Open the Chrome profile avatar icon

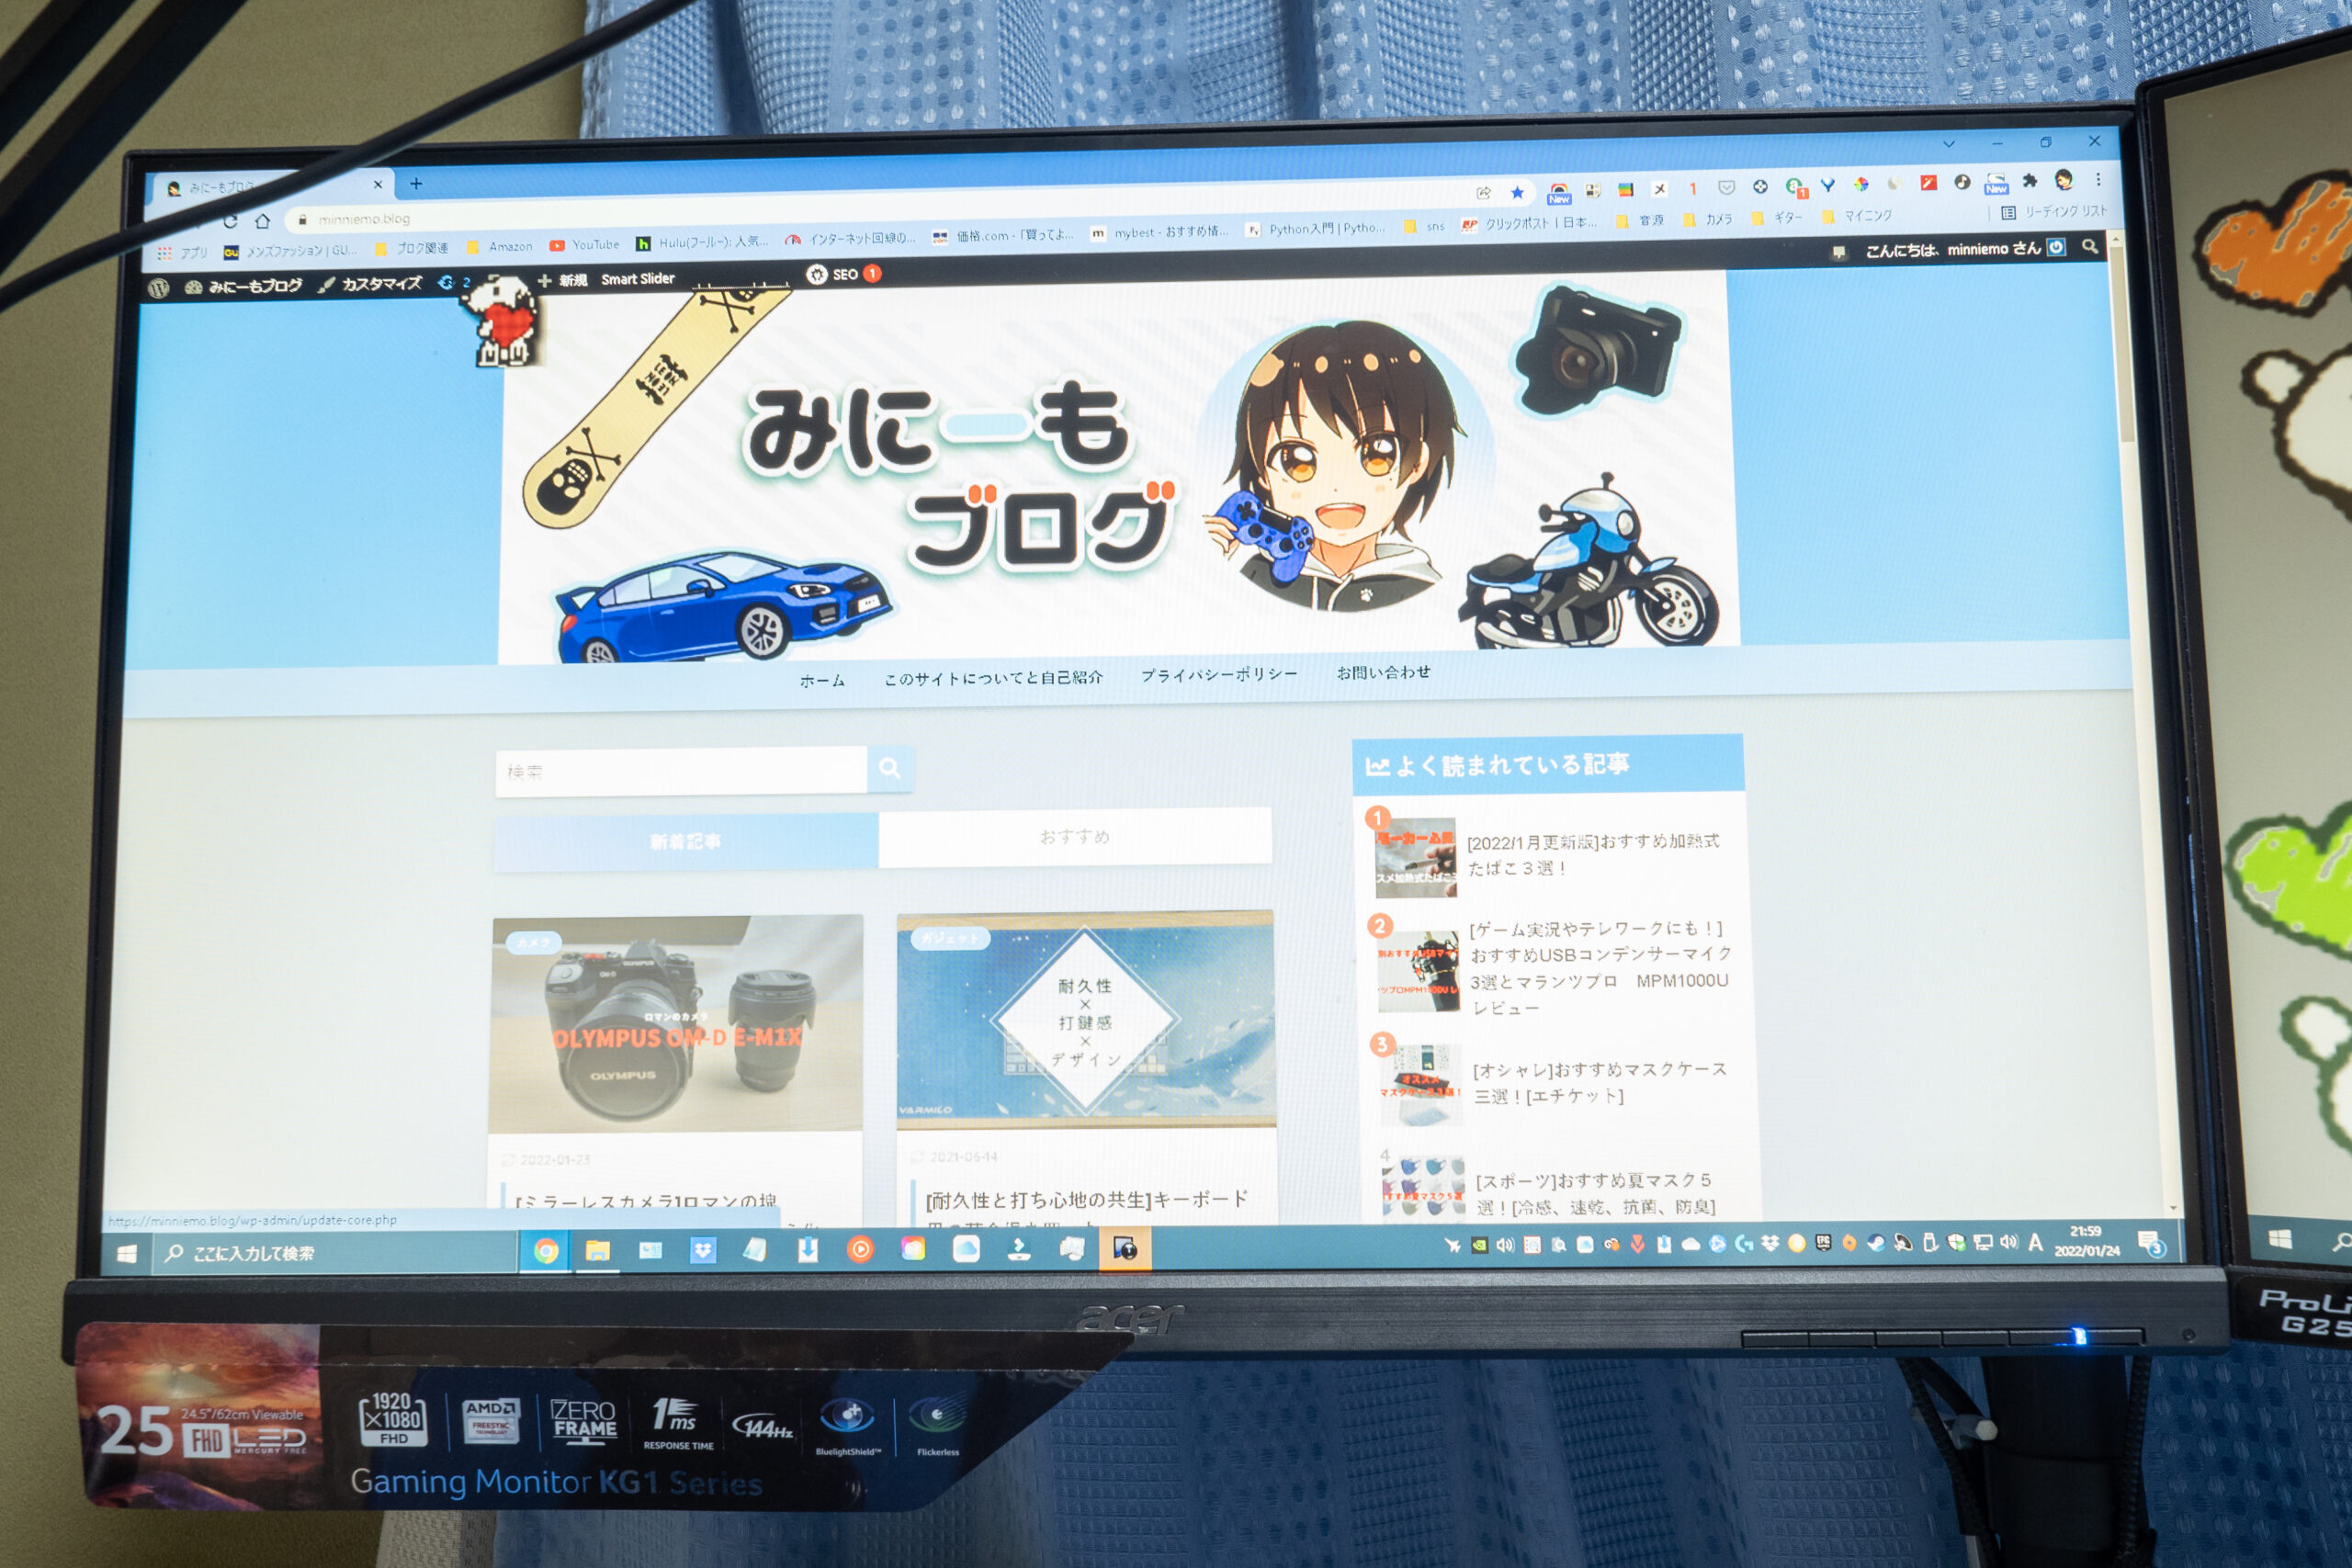point(2063,180)
